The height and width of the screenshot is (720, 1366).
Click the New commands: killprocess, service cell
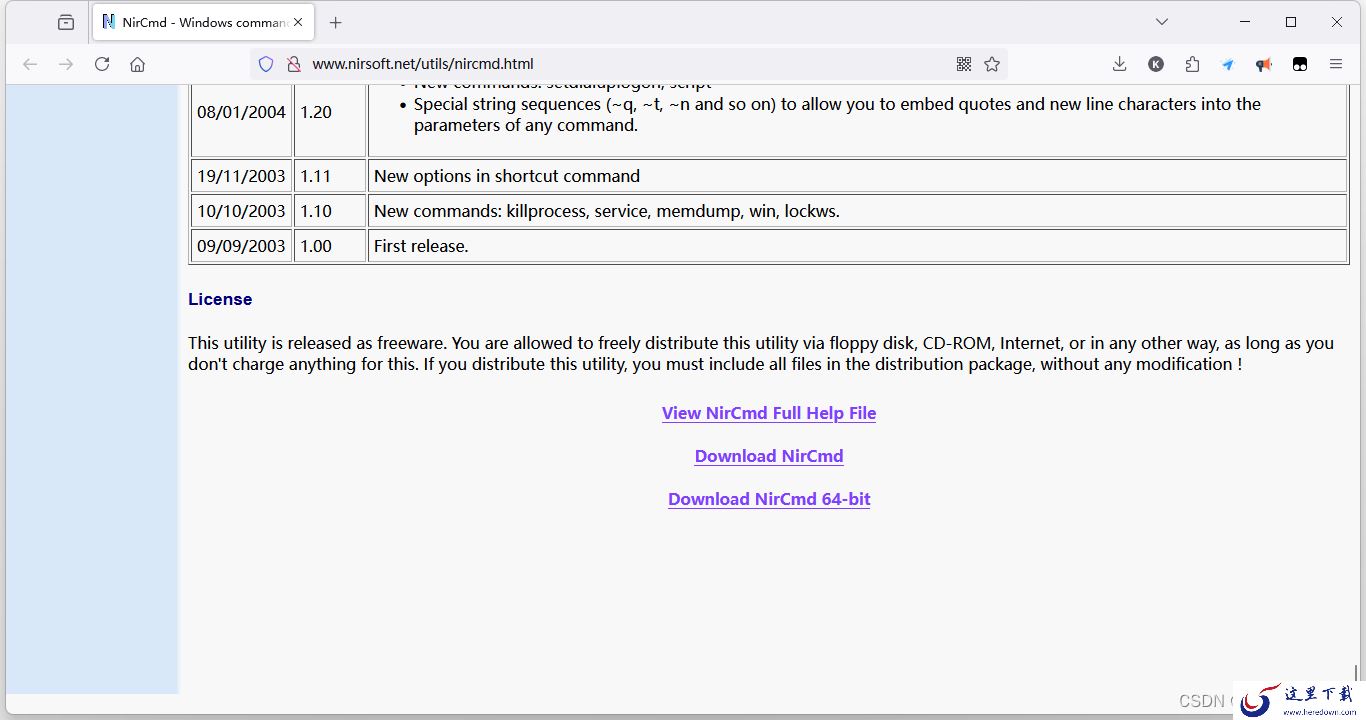(x=857, y=211)
